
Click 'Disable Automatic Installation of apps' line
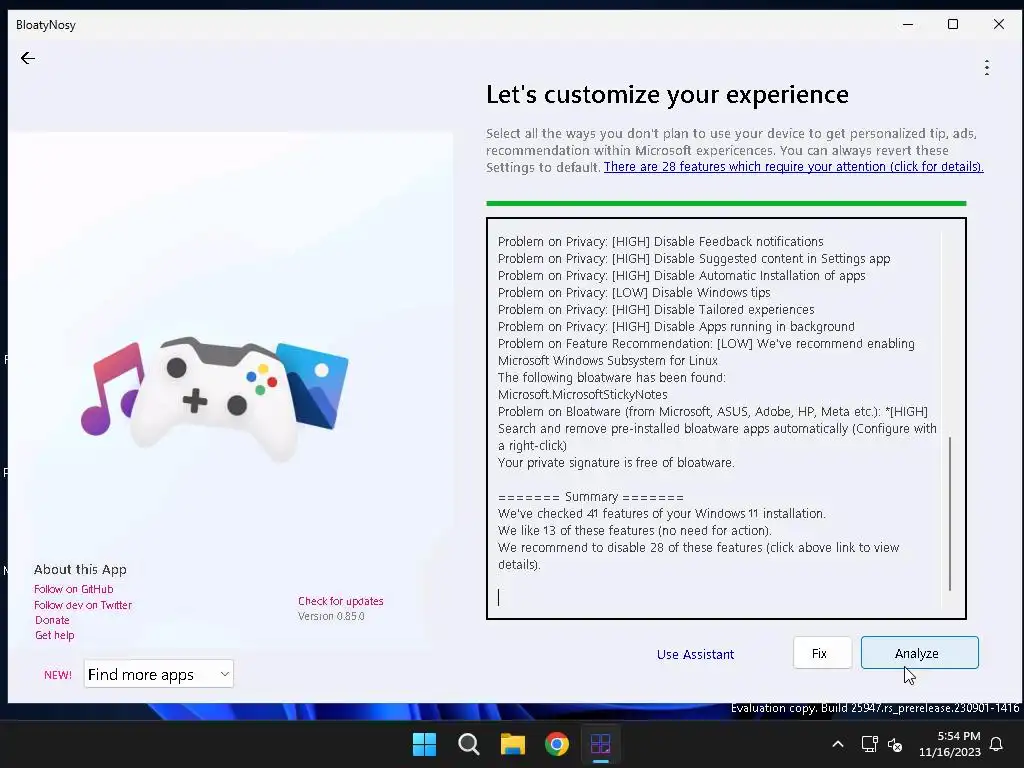point(681,276)
